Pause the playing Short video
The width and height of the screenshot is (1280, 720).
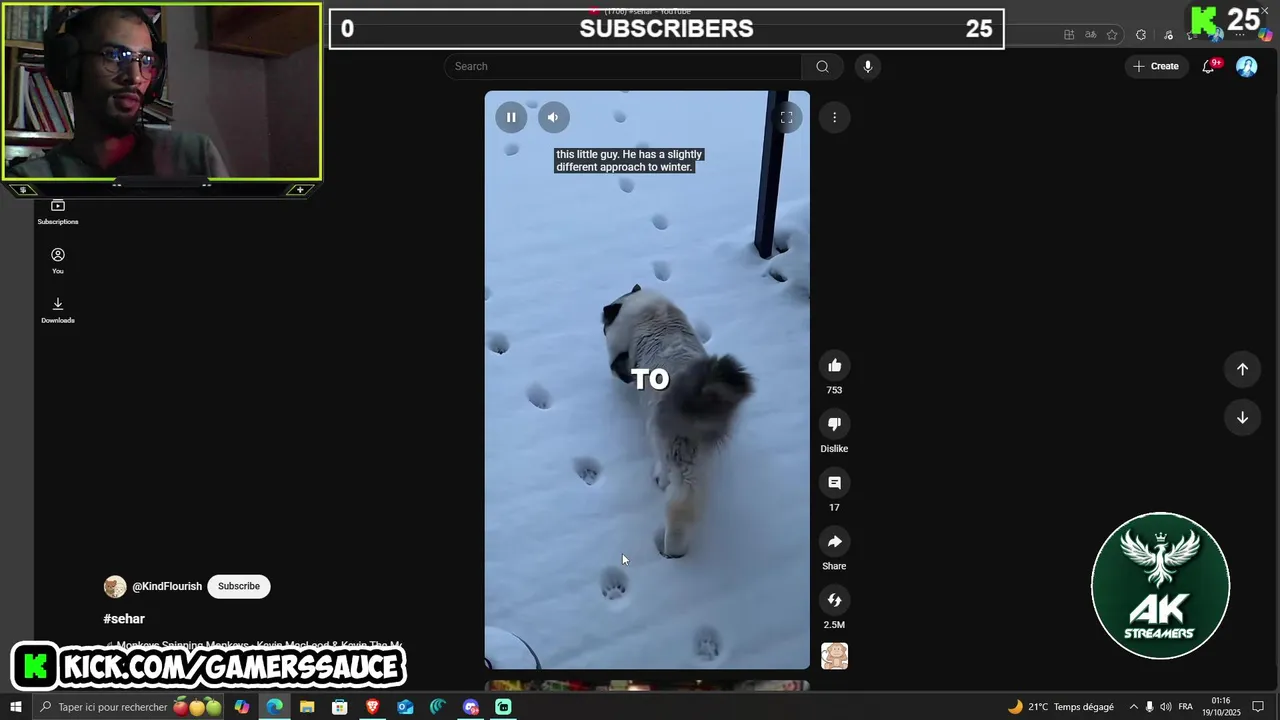coord(511,117)
